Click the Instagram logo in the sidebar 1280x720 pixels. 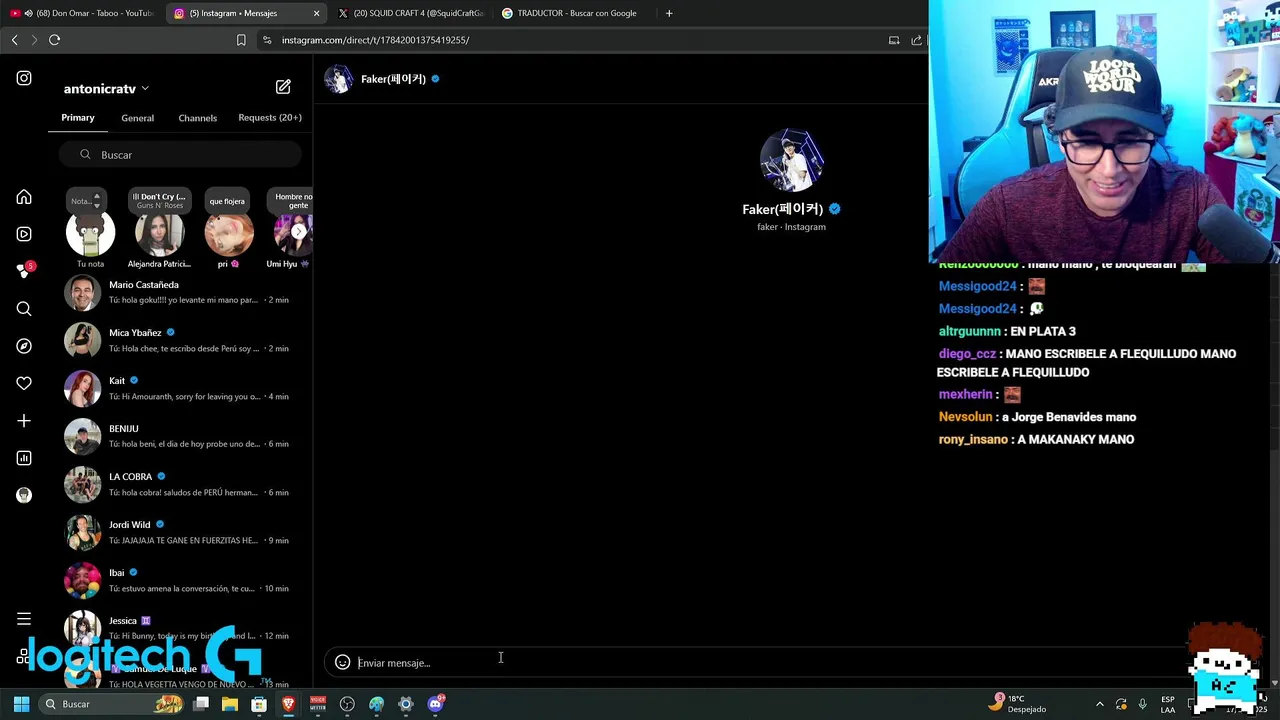24,78
